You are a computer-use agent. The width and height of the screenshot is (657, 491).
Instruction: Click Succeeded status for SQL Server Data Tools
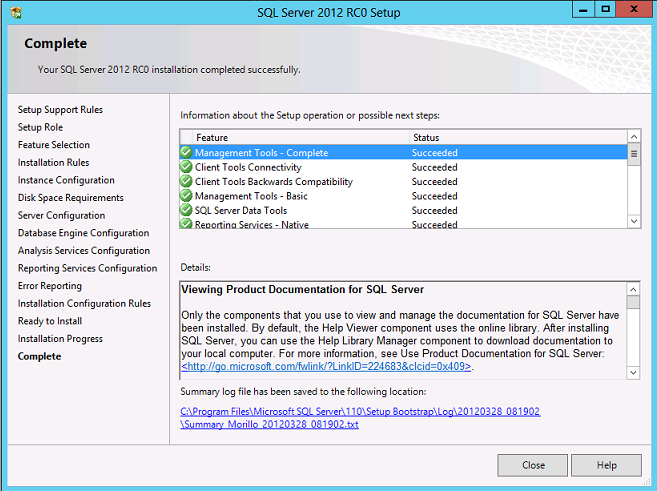pos(435,210)
